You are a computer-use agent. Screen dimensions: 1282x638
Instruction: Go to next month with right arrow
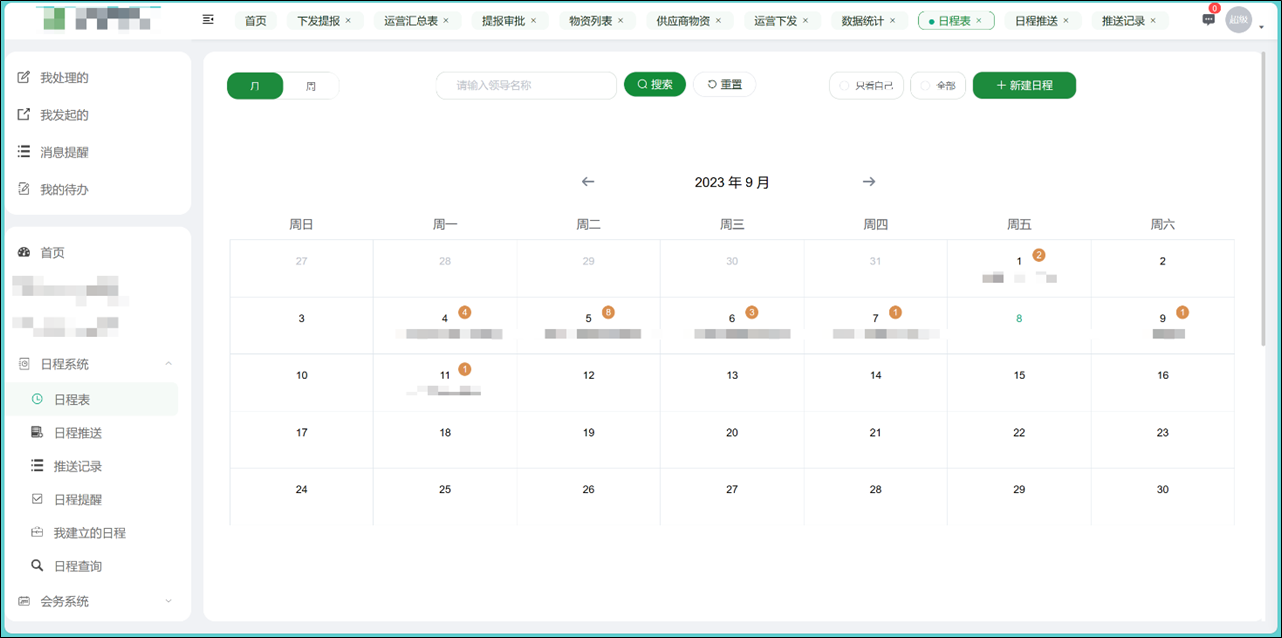[x=869, y=181]
